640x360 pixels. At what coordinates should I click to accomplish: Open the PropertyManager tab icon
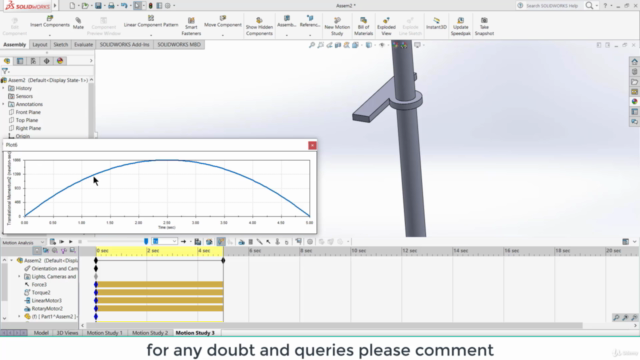[20, 61]
